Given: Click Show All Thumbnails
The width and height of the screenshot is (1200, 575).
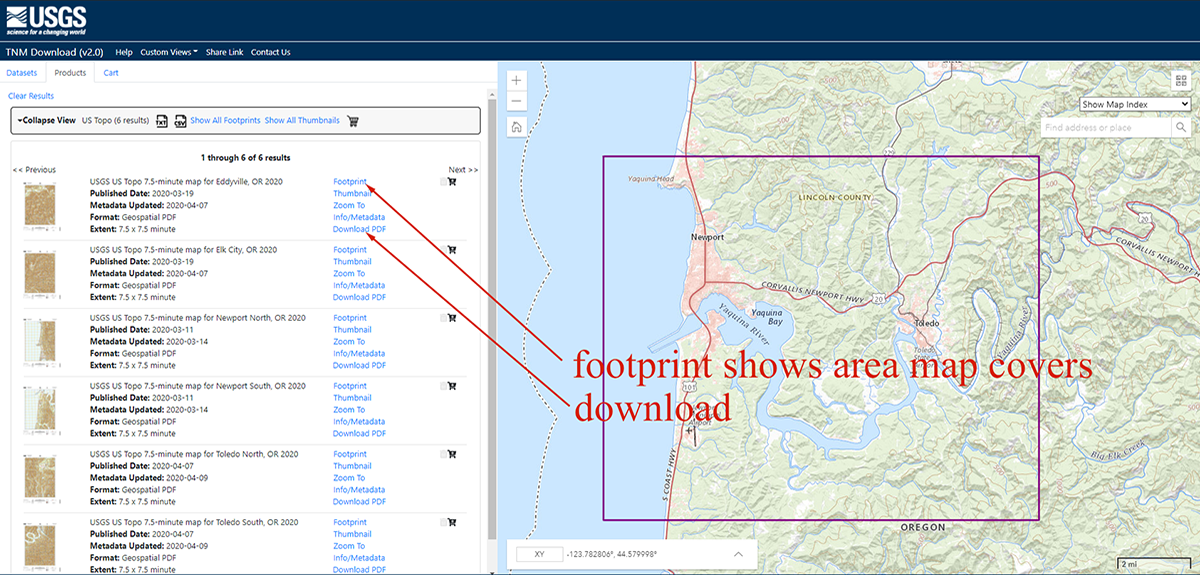Looking at the screenshot, I should point(302,120).
